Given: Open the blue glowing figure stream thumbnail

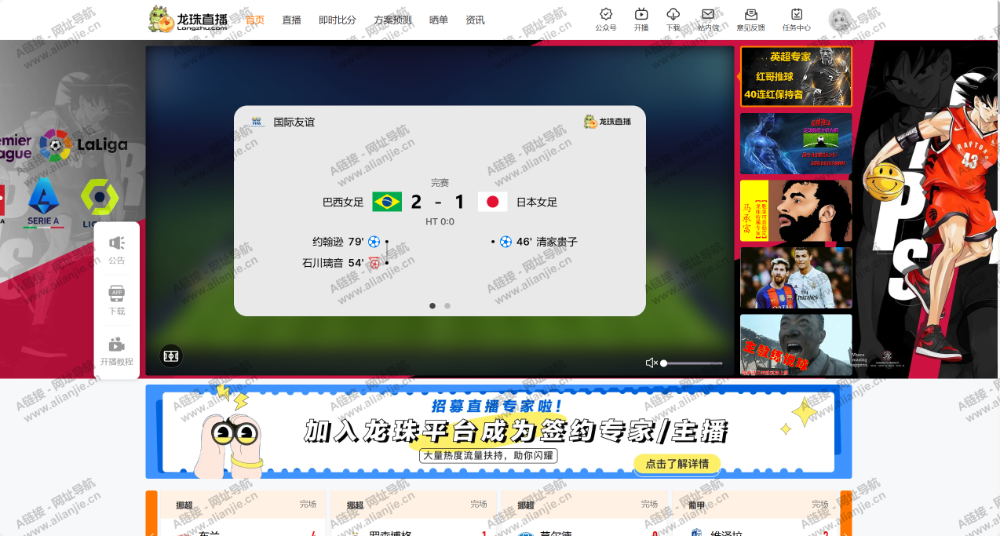Looking at the screenshot, I should [796, 144].
